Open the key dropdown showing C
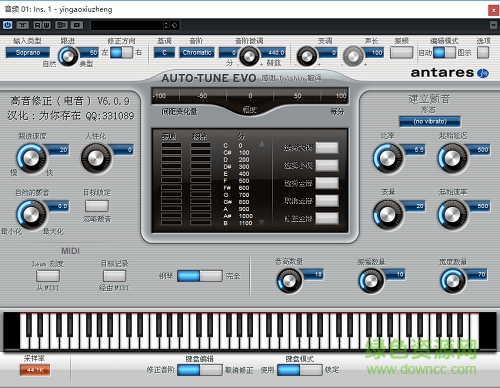The image size is (500, 388). click(164, 53)
